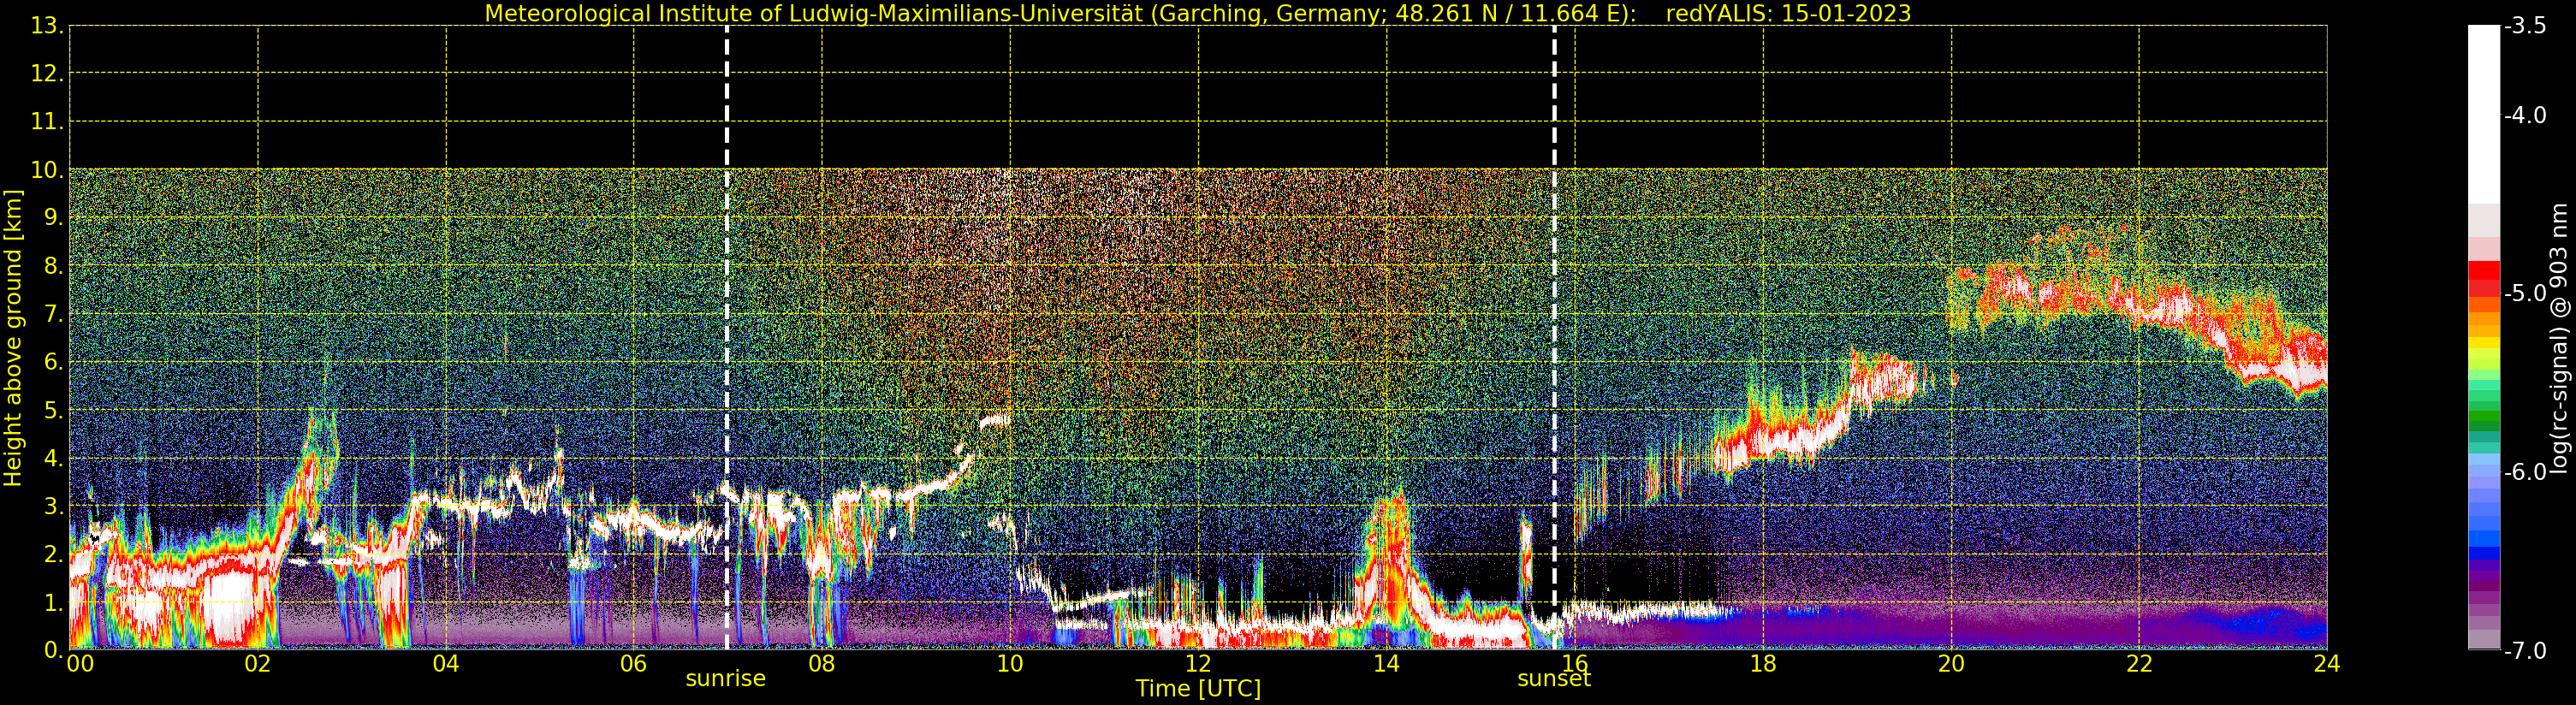Click the '24' time tick label
The height and width of the screenshot is (705, 2576).
pyautogui.click(x=2327, y=663)
